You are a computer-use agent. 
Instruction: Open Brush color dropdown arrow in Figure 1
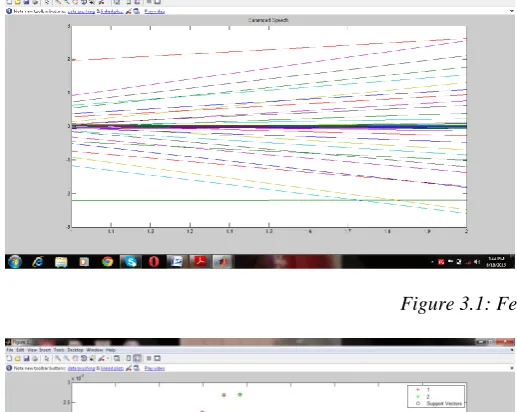[107, 358]
